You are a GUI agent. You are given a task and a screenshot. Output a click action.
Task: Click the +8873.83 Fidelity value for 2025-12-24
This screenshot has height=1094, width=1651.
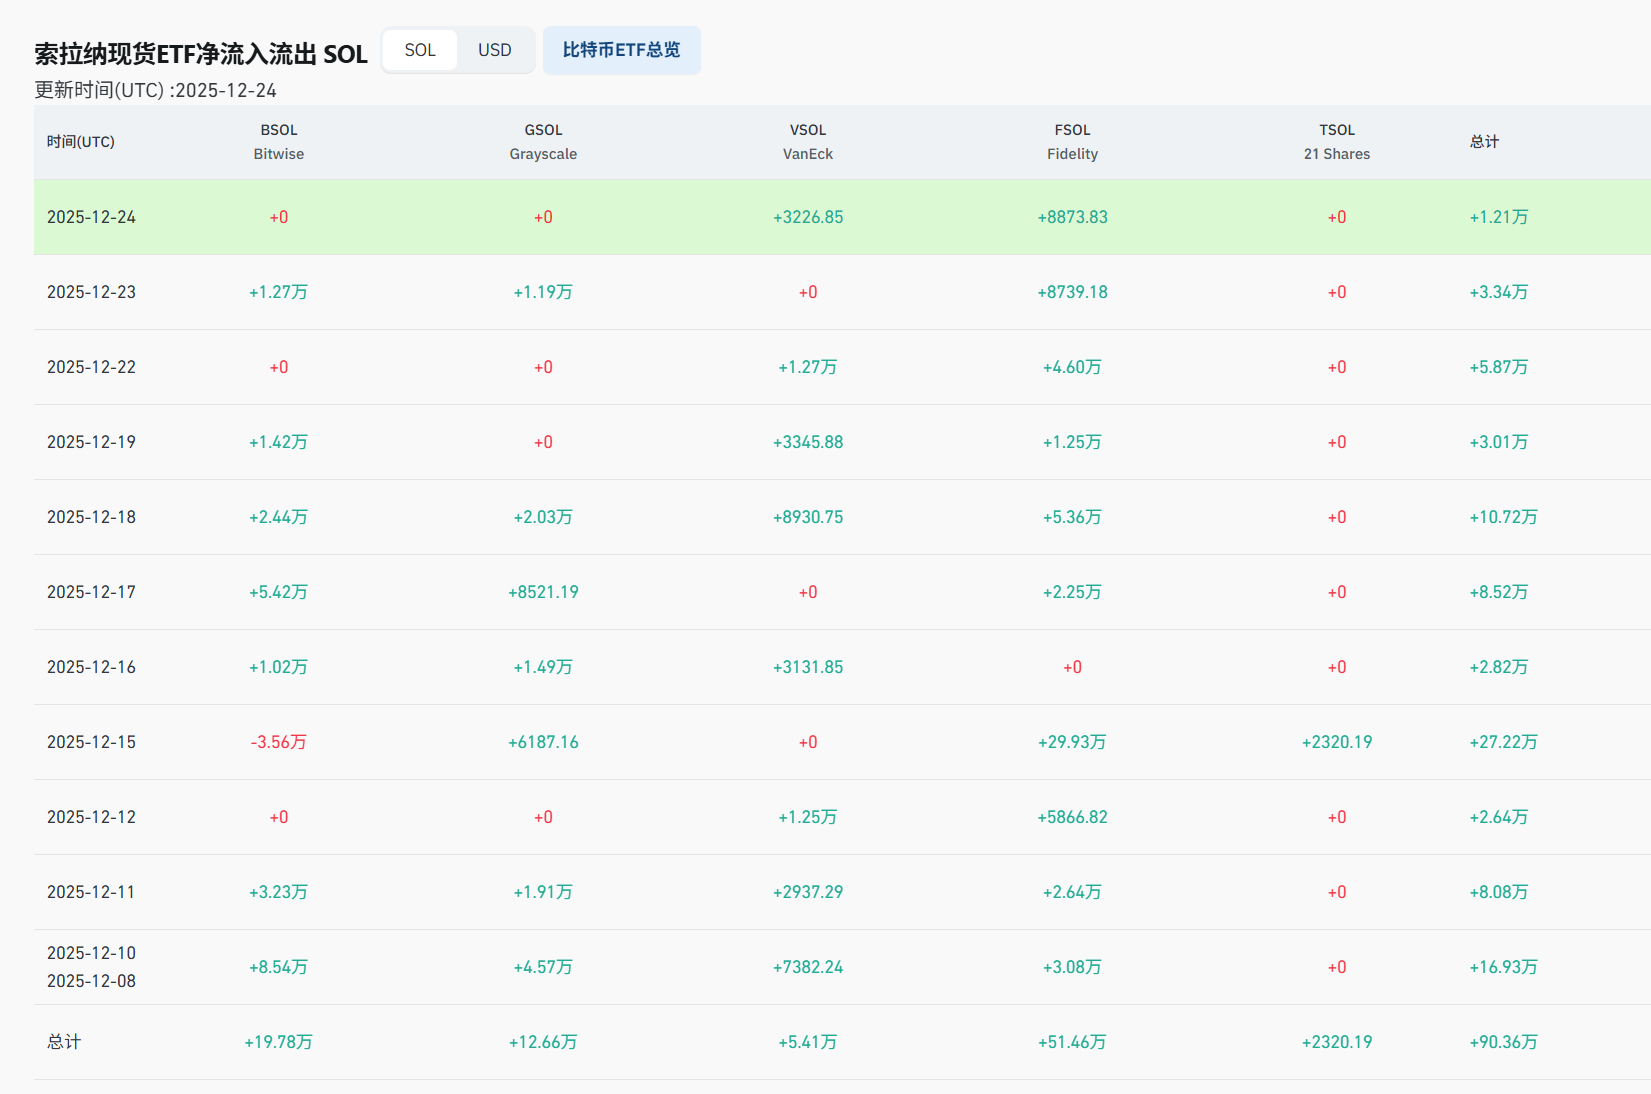tap(1072, 217)
